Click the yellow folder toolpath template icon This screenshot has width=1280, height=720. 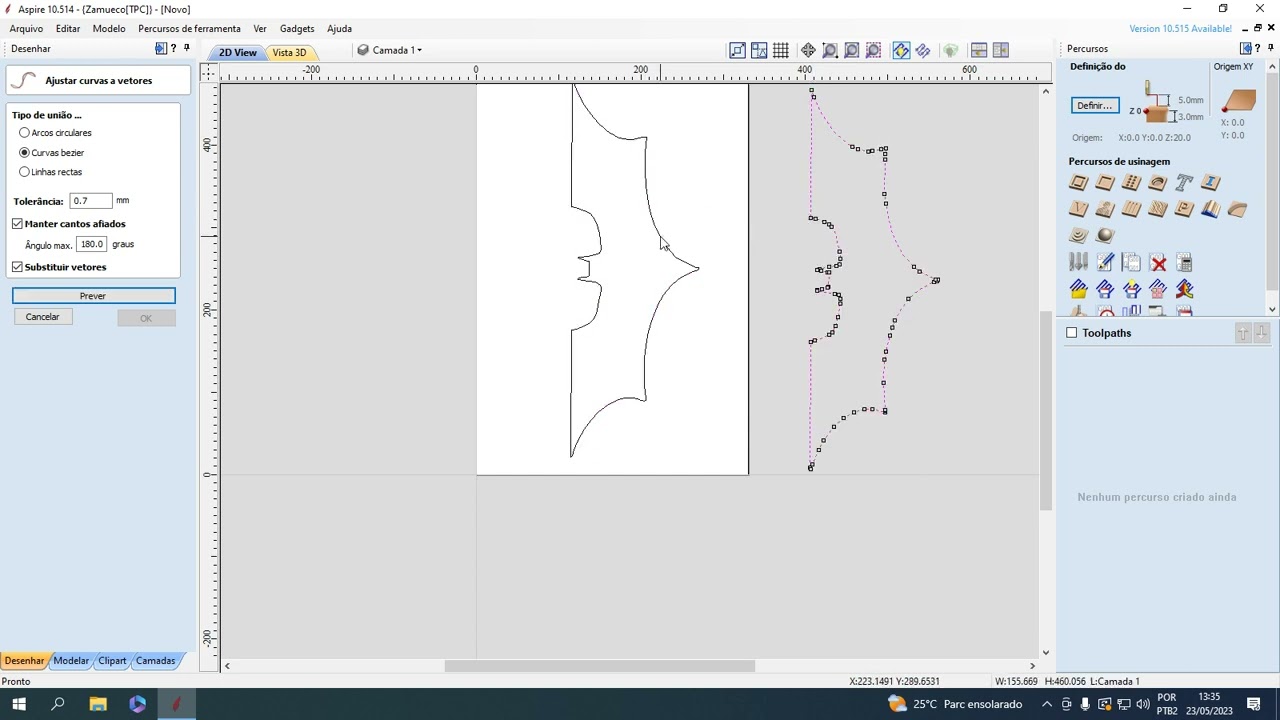coord(1078,289)
